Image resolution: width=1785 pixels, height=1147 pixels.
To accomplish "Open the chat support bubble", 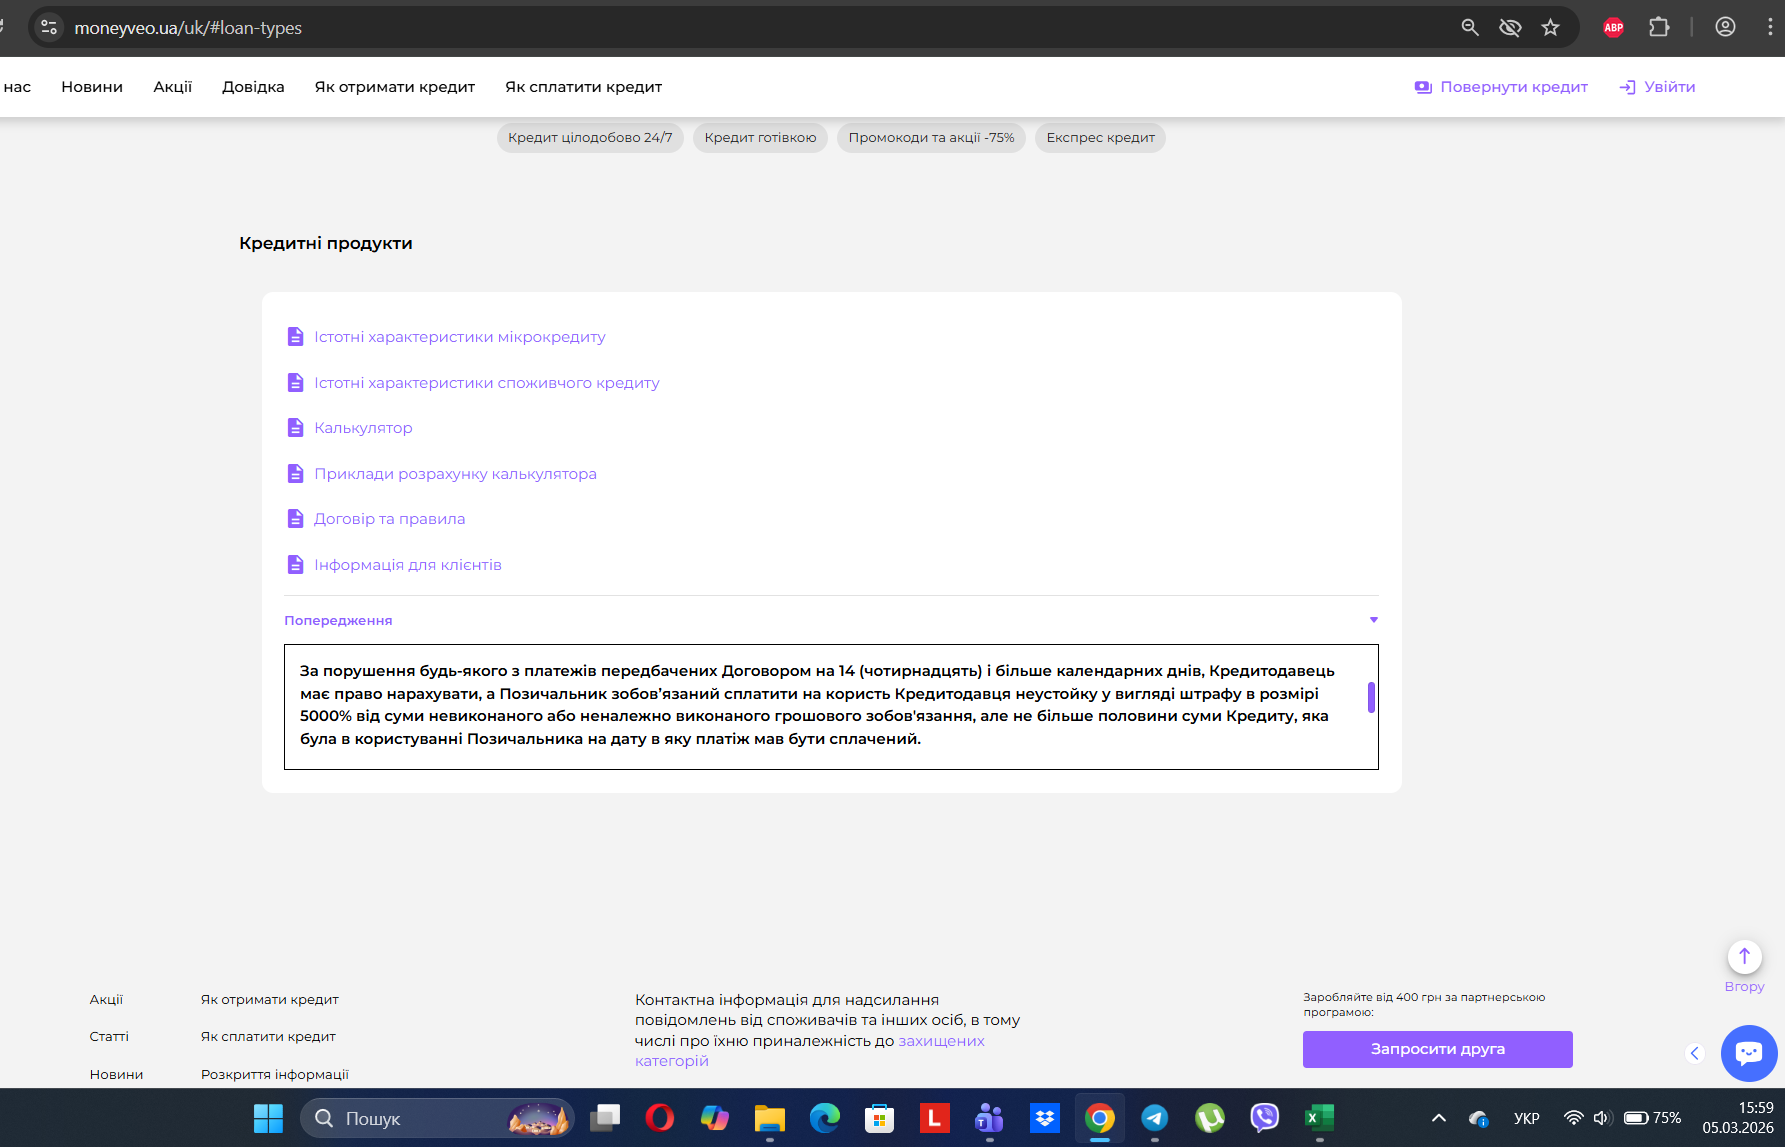I will point(1749,1053).
